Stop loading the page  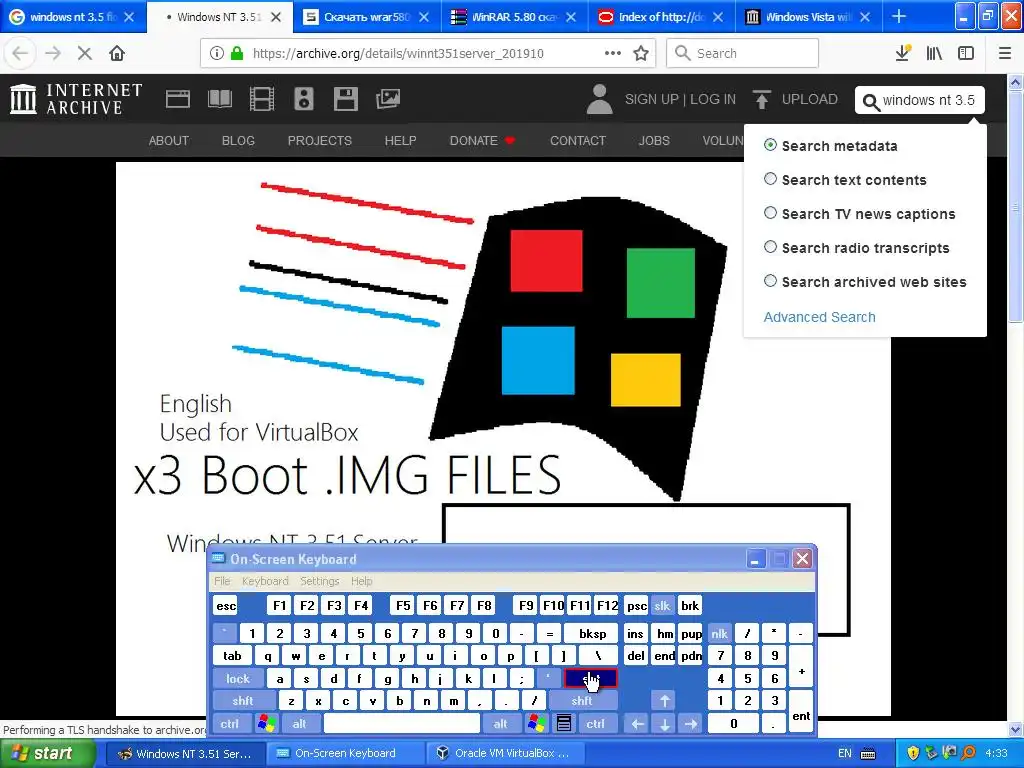pyautogui.click(x=85, y=54)
